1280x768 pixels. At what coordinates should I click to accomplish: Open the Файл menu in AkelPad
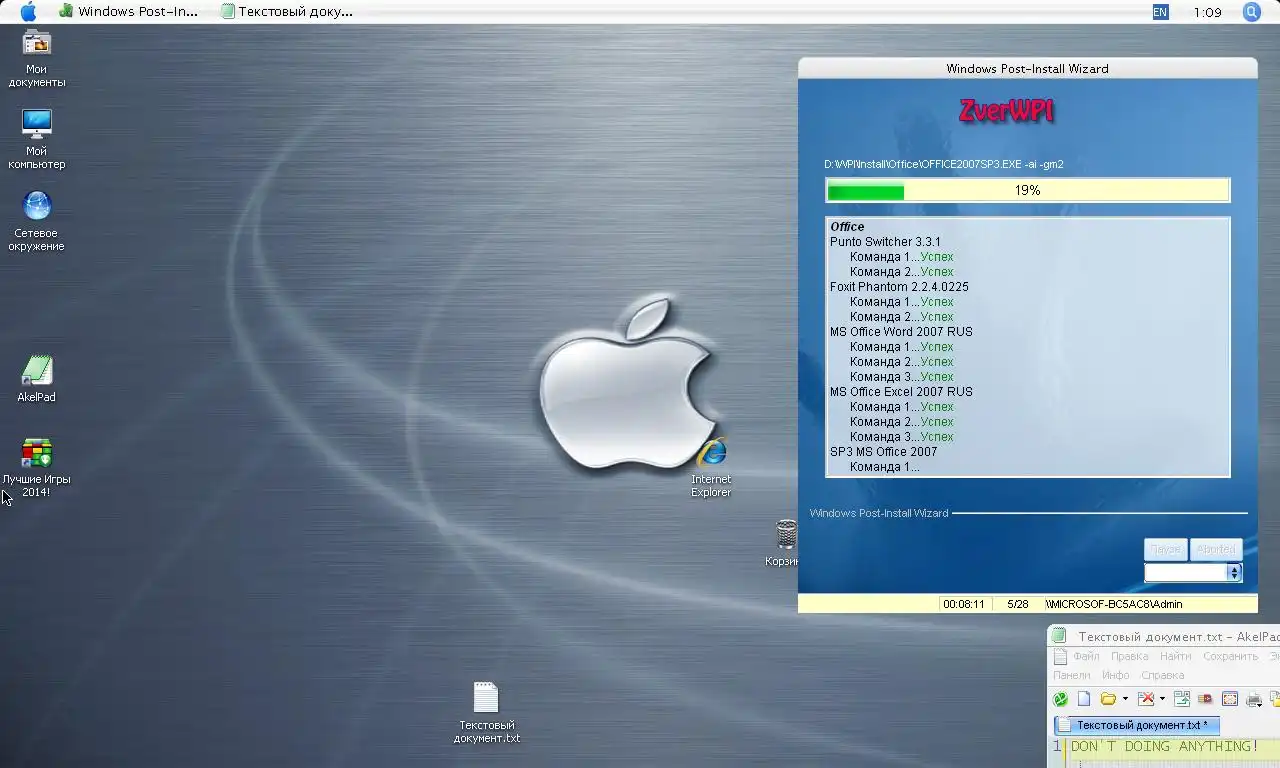(x=1086, y=656)
